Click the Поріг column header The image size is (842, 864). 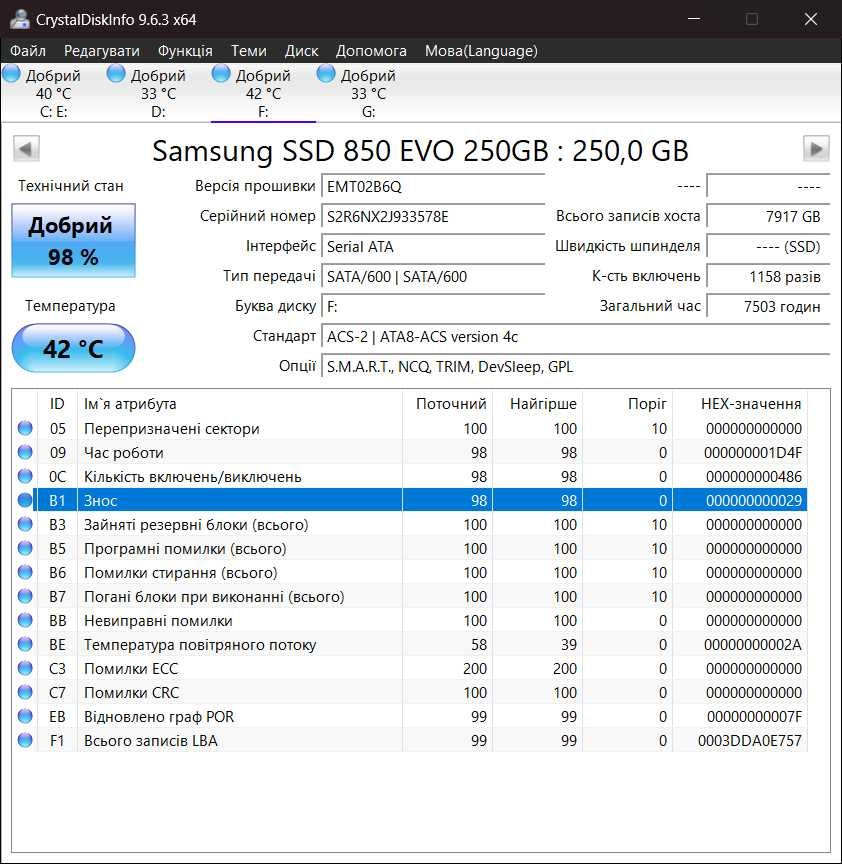(x=628, y=404)
